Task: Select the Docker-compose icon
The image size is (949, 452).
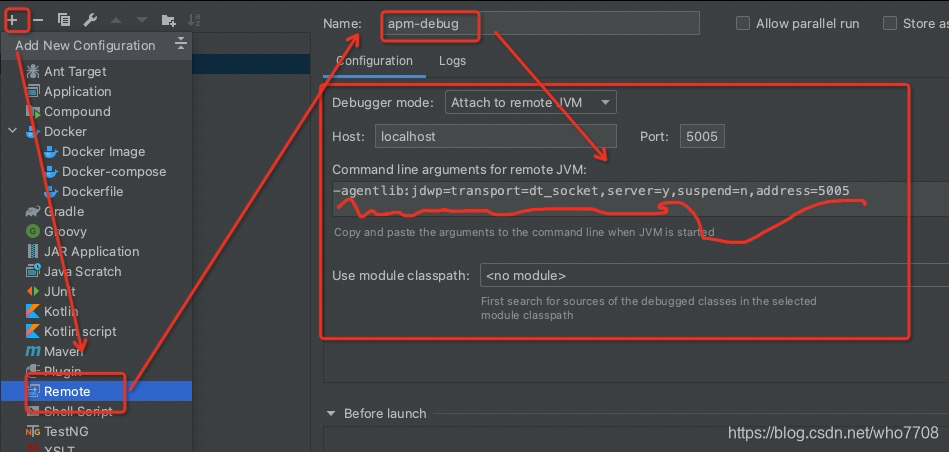Action: [x=51, y=171]
